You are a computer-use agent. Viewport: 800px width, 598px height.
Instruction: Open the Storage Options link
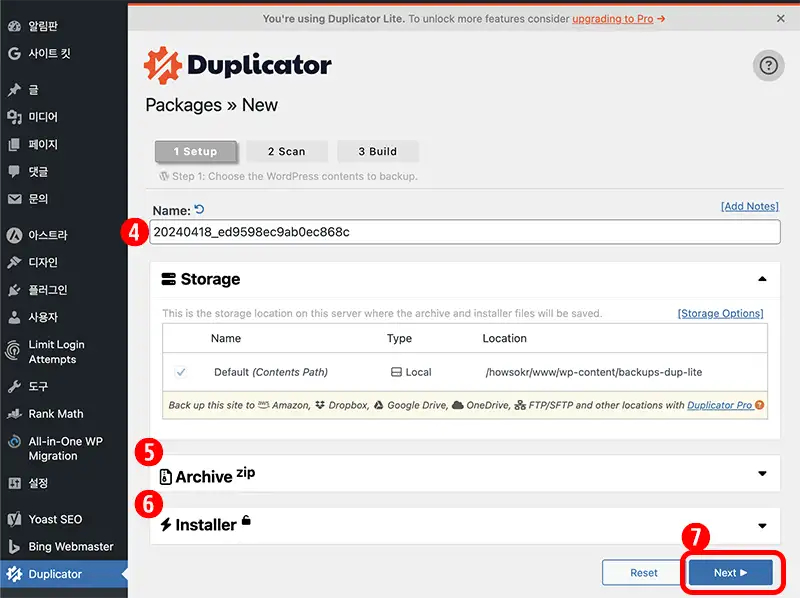pyautogui.click(x=720, y=313)
